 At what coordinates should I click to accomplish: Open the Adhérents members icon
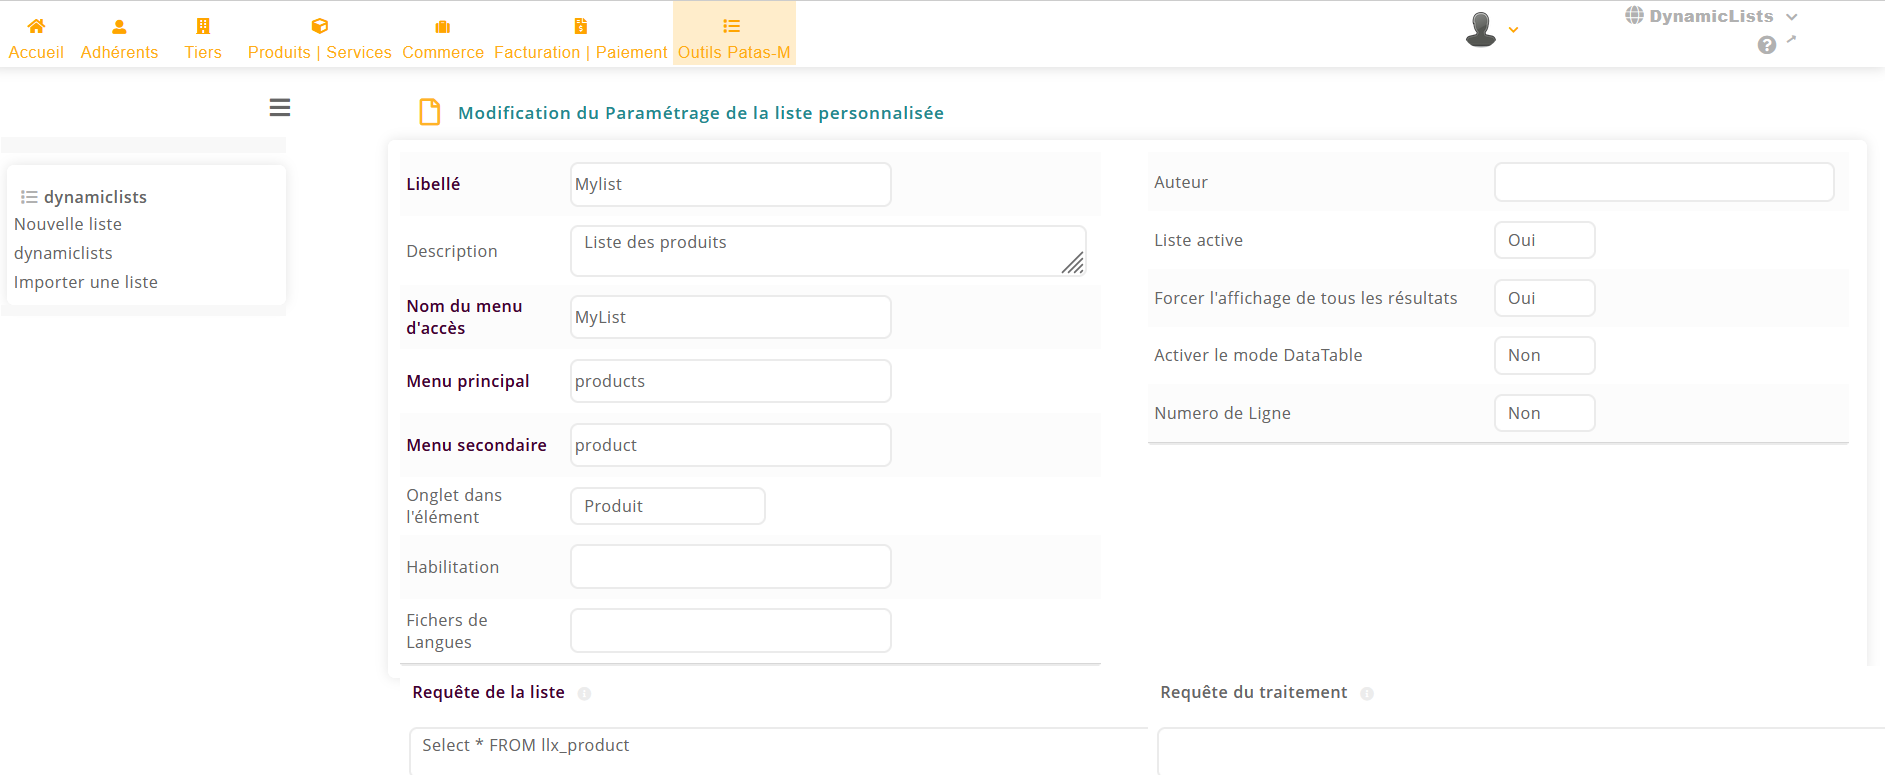click(x=119, y=27)
